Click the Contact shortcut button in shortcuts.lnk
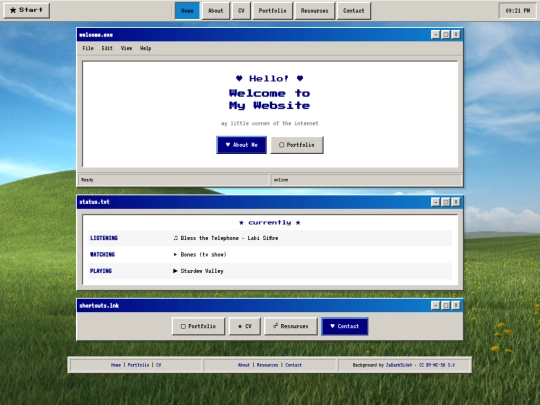 [x=345, y=326]
